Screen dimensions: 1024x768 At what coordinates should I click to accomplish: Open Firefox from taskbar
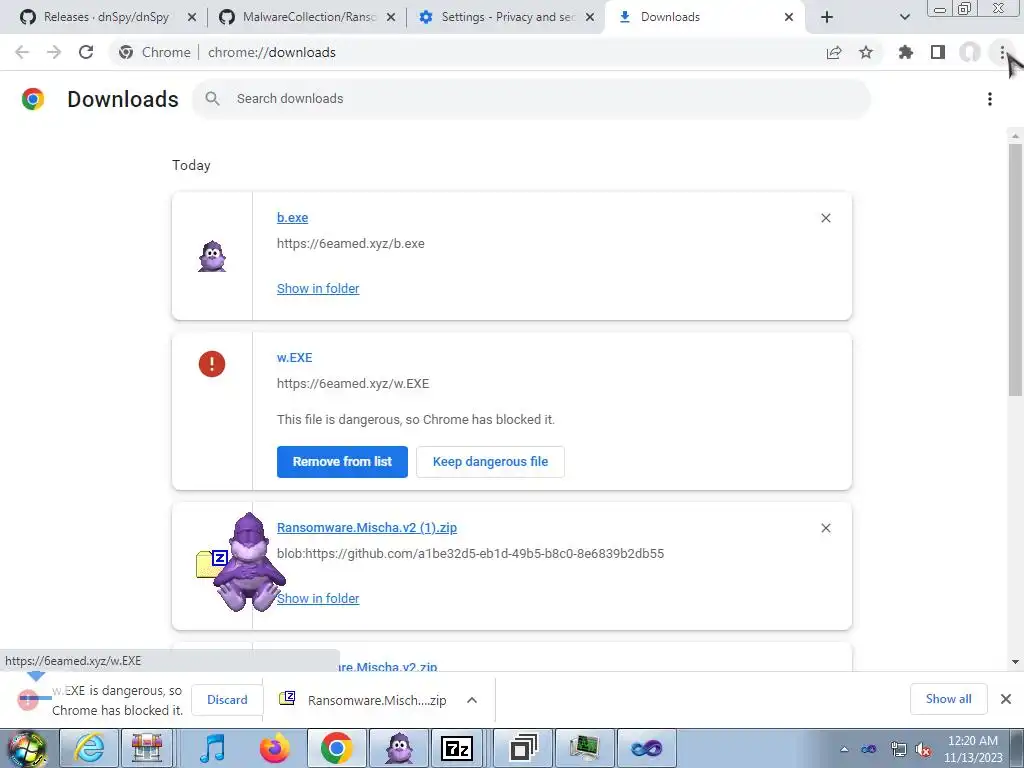click(274, 748)
